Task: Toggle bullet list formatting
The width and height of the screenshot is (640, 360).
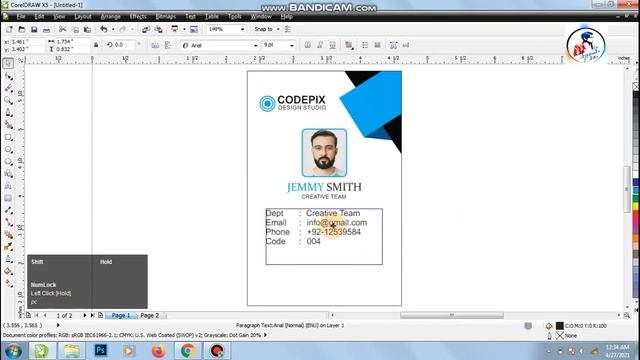Action: [x=365, y=45]
